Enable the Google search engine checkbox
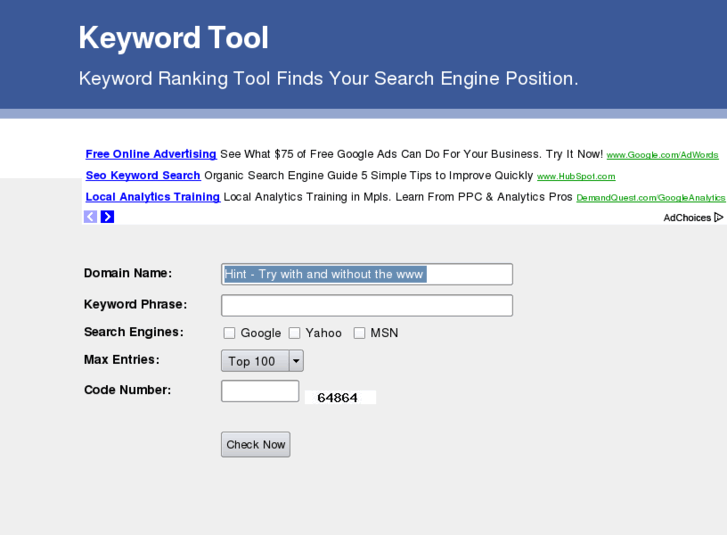Image resolution: width=727 pixels, height=545 pixels. point(229,333)
